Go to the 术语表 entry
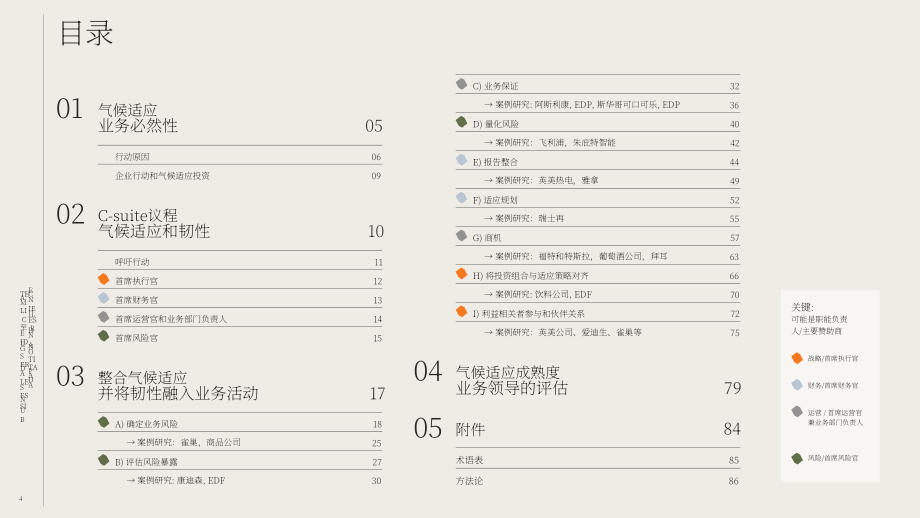The height and width of the screenshot is (518, 920). (x=469, y=461)
